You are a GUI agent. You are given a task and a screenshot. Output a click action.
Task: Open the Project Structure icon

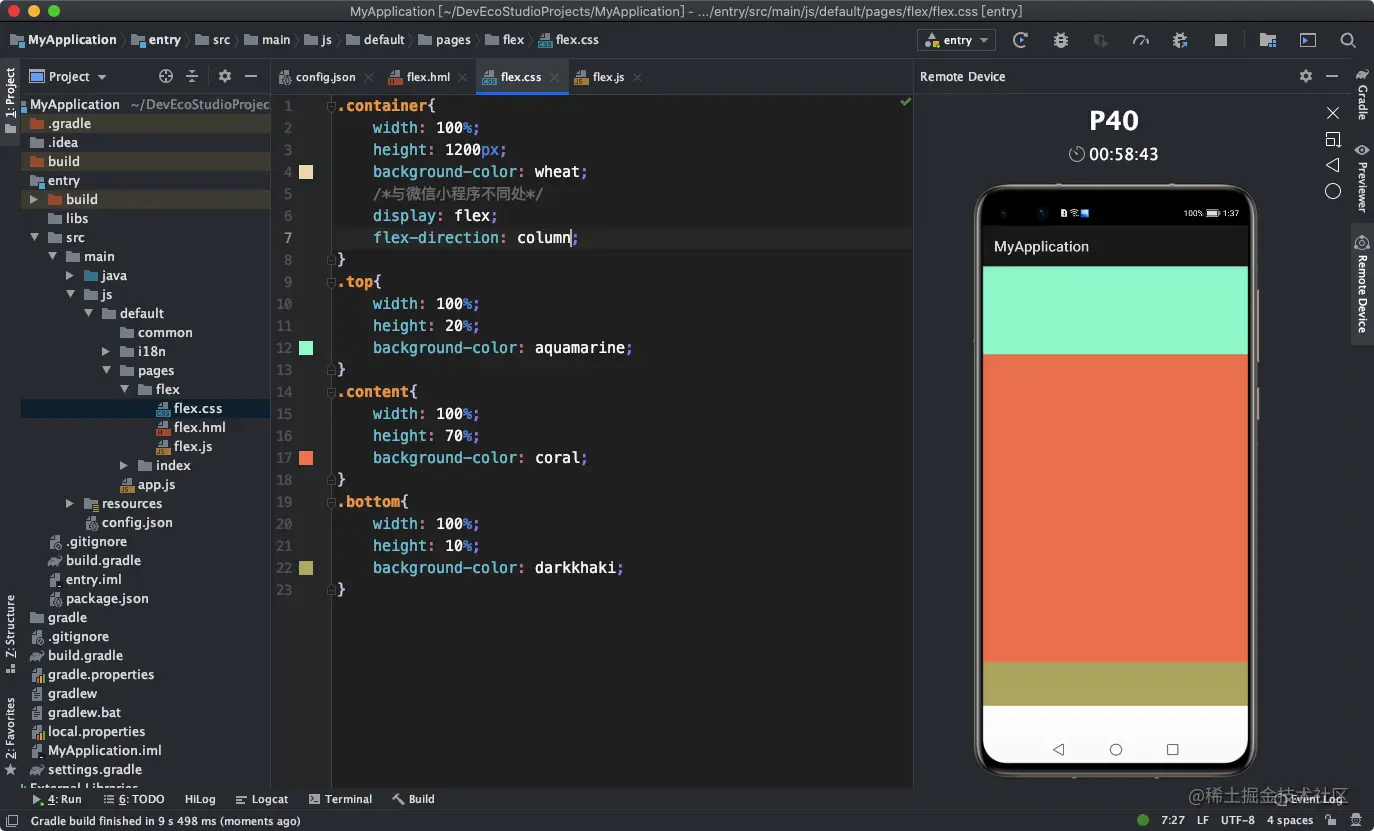[1268, 40]
